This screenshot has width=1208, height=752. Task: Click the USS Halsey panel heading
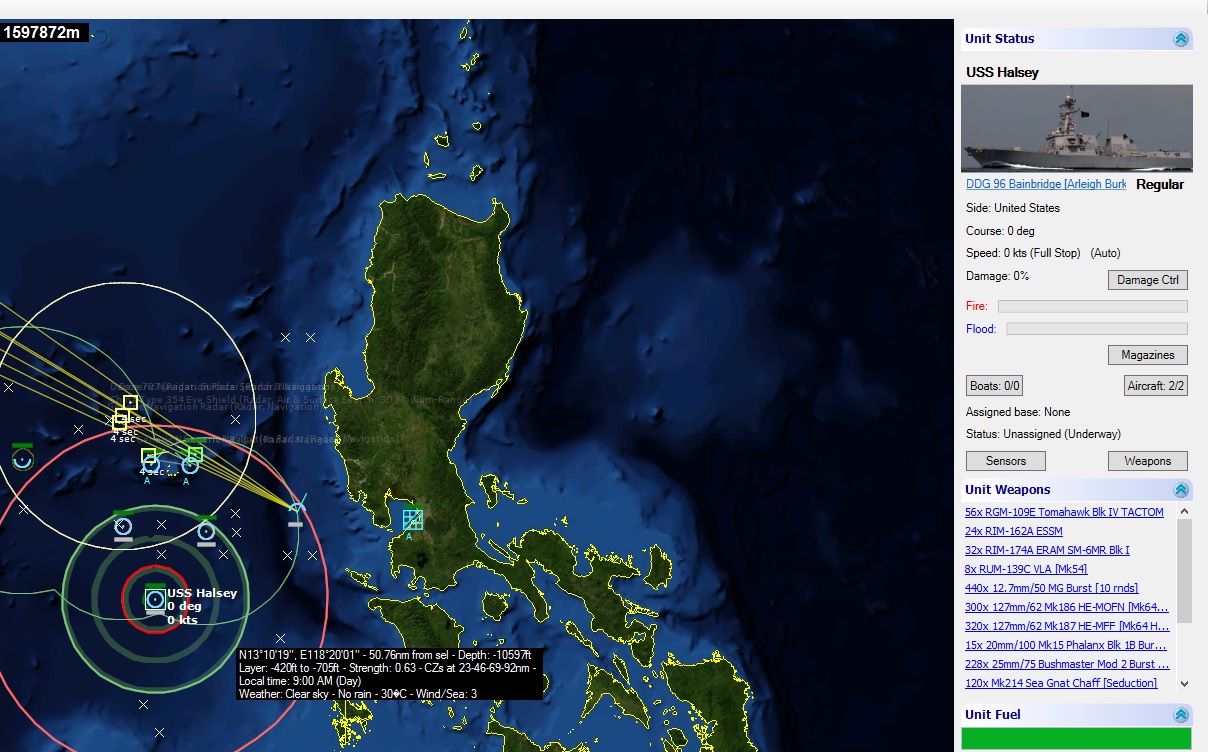pos(1002,73)
